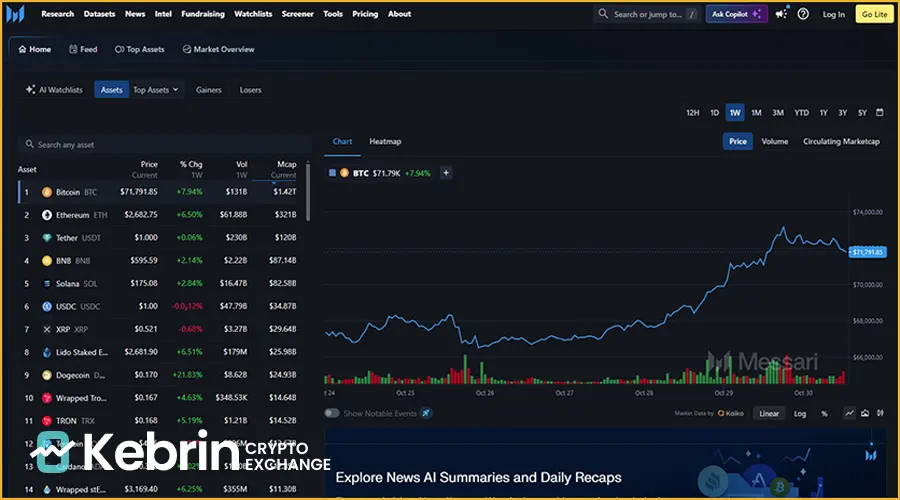Click the Lido Staked Ether icon
This screenshot has width=900, height=500.
tap(46, 352)
